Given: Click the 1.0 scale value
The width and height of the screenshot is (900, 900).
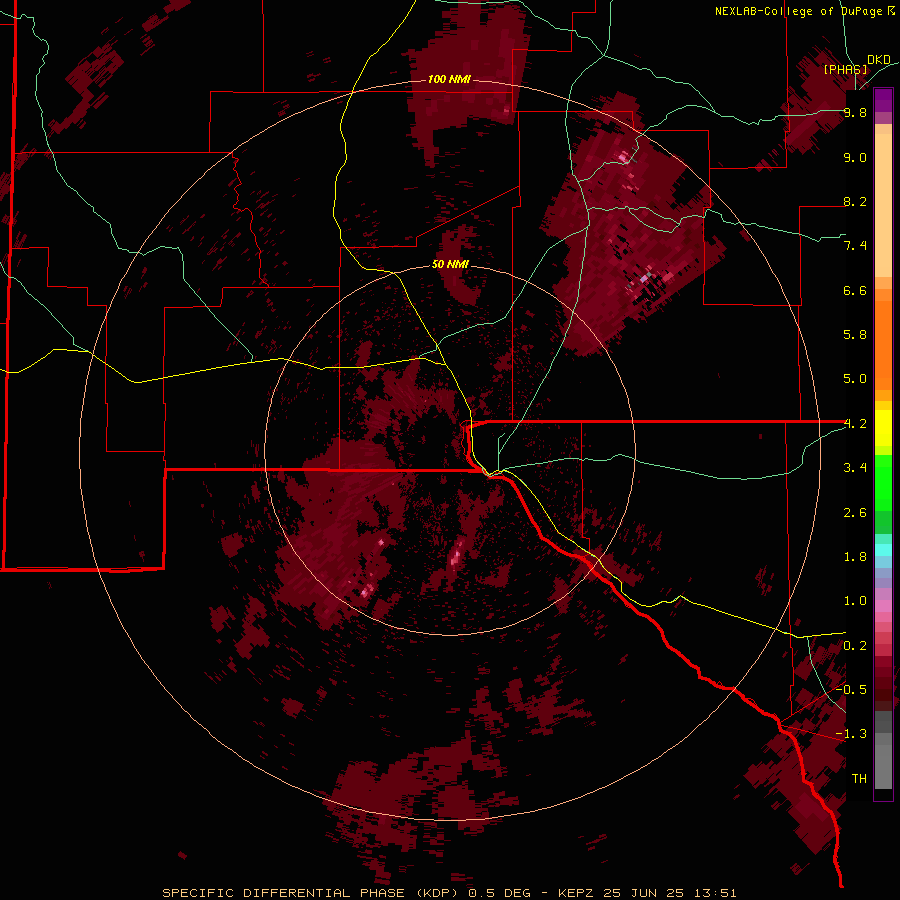Looking at the screenshot, I should pos(855,601).
